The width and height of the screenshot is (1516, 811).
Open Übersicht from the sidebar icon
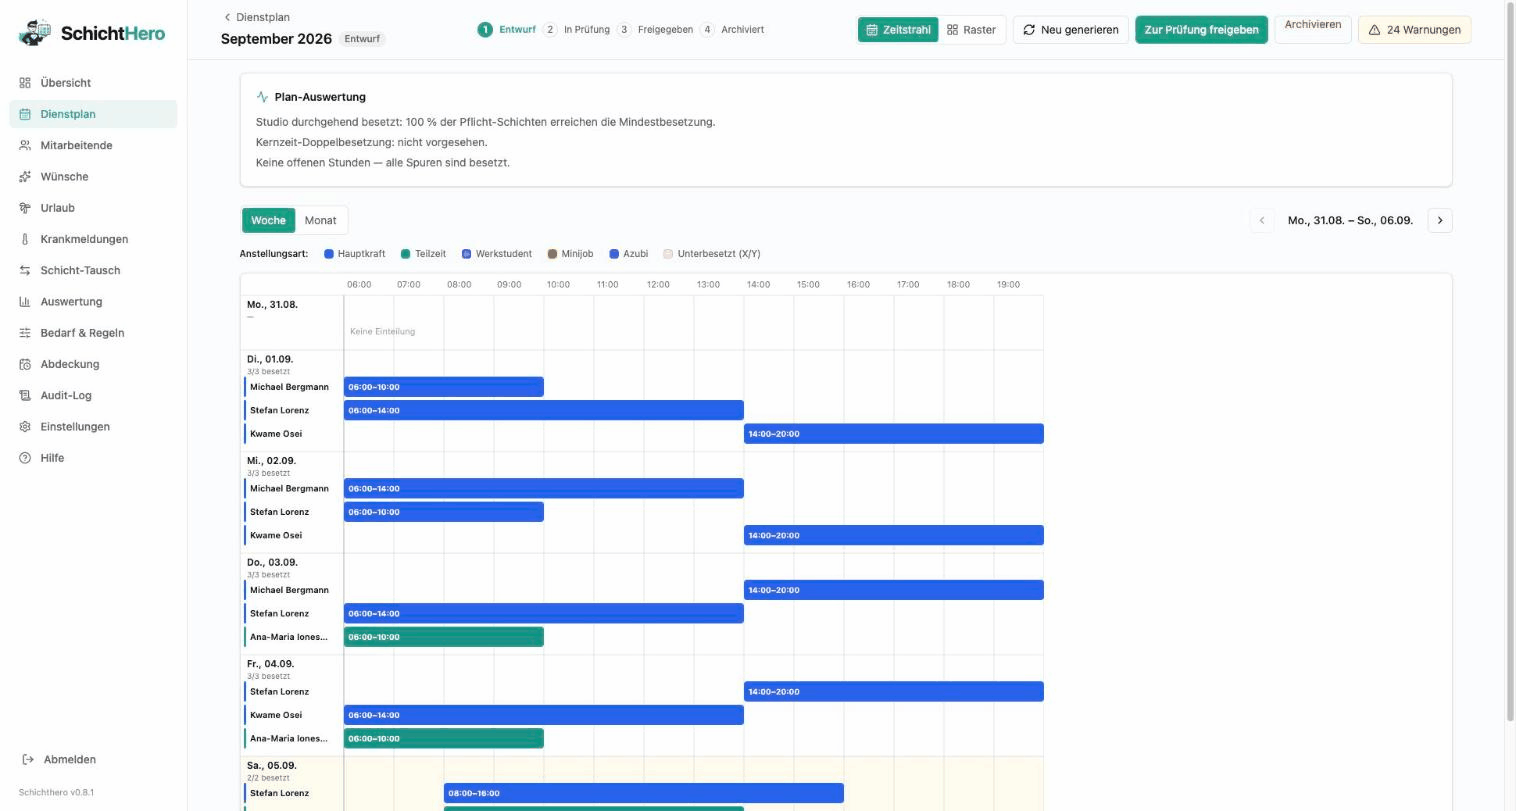pos(25,83)
